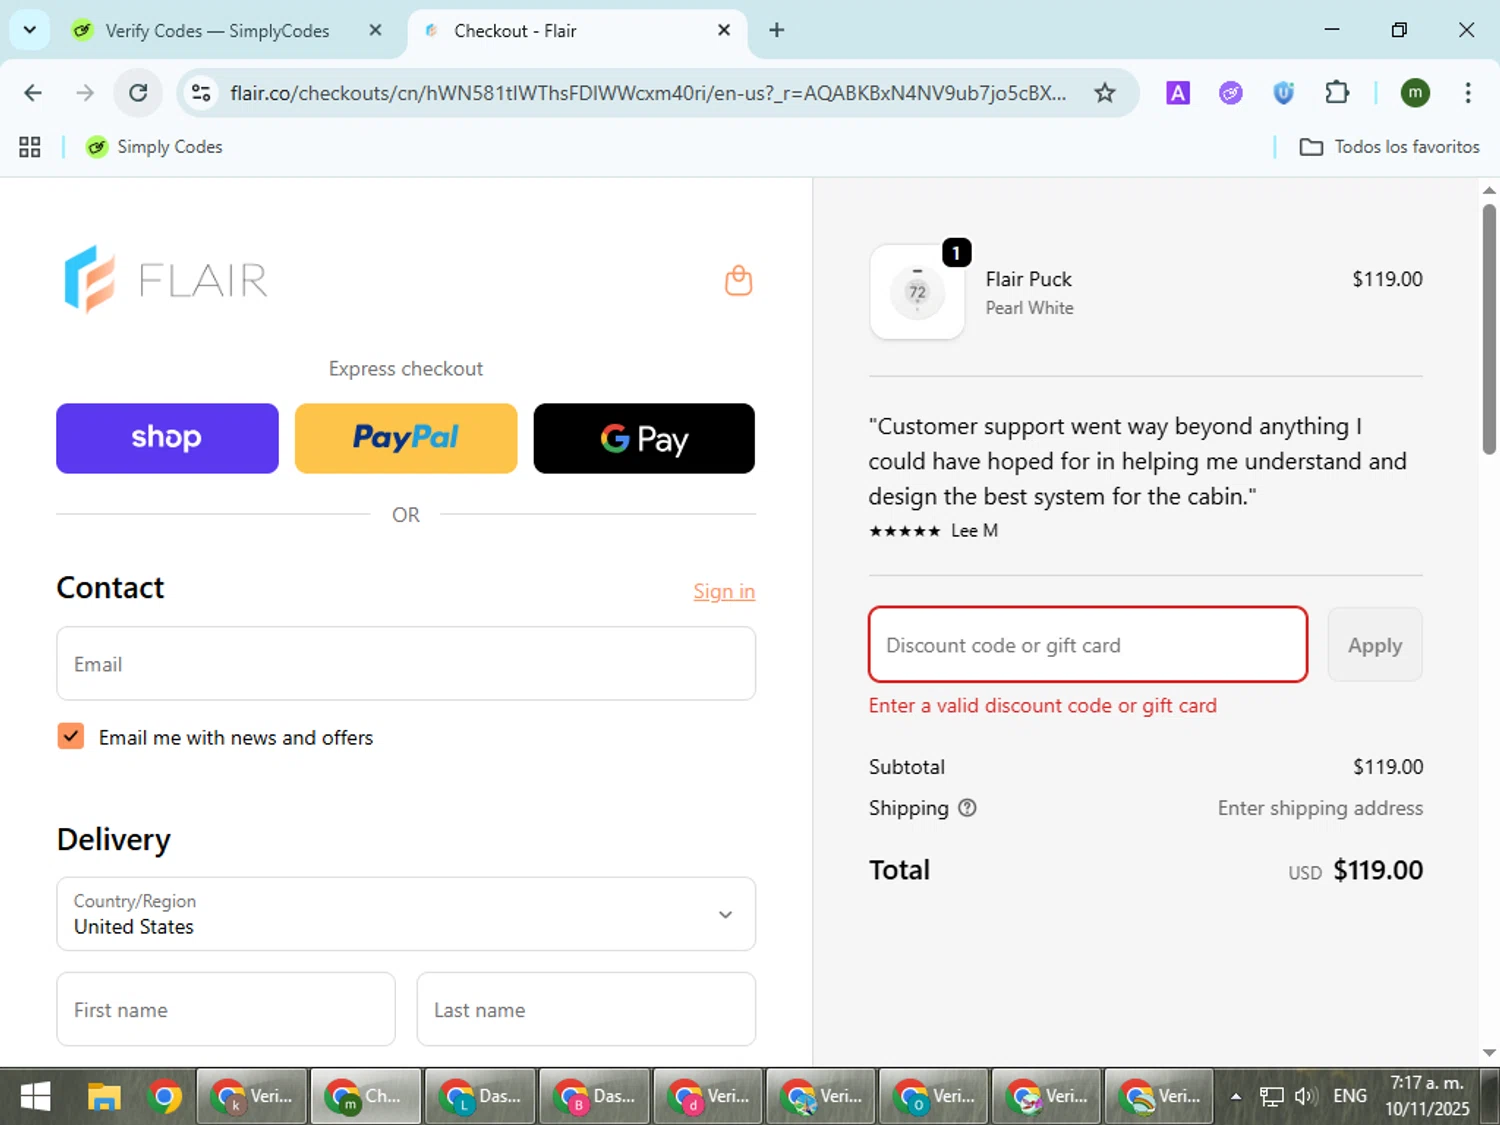The width and height of the screenshot is (1500, 1125).
Task: Open the Windows Start menu
Action: coord(36,1097)
